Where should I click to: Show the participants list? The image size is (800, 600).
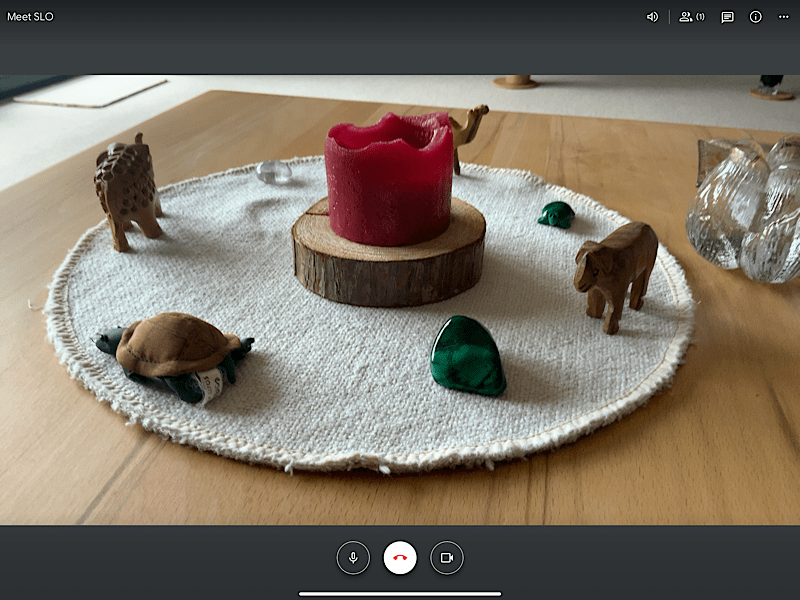[x=686, y=17]
